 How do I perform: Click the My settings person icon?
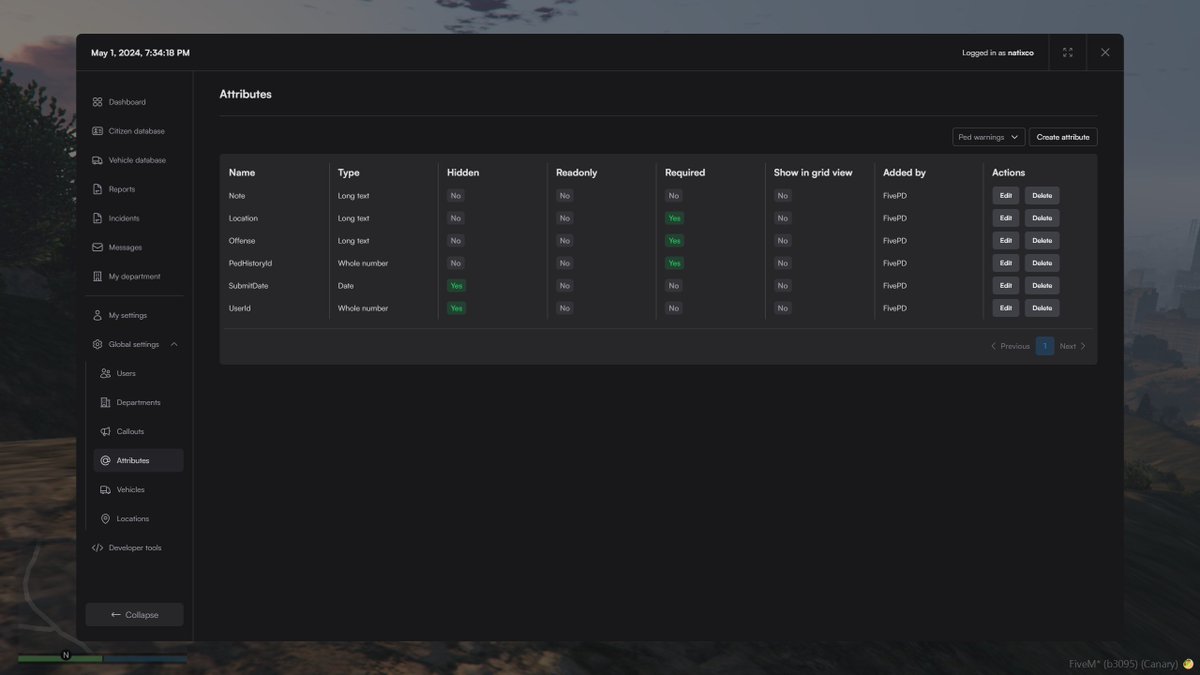pos(97,315)
